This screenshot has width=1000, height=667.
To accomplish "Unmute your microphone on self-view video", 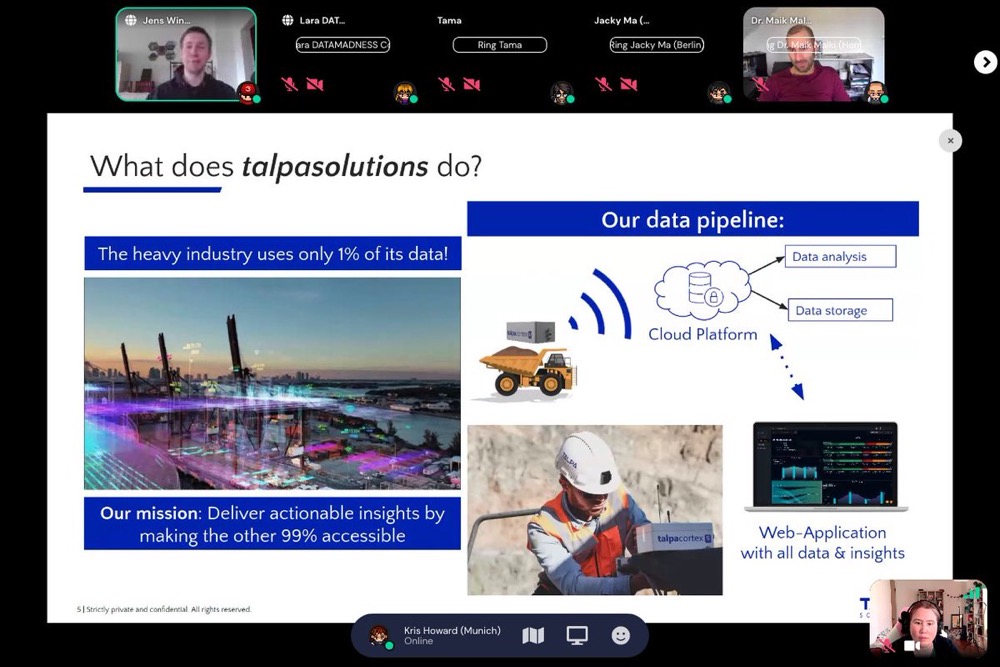I will tap(887, 647).
